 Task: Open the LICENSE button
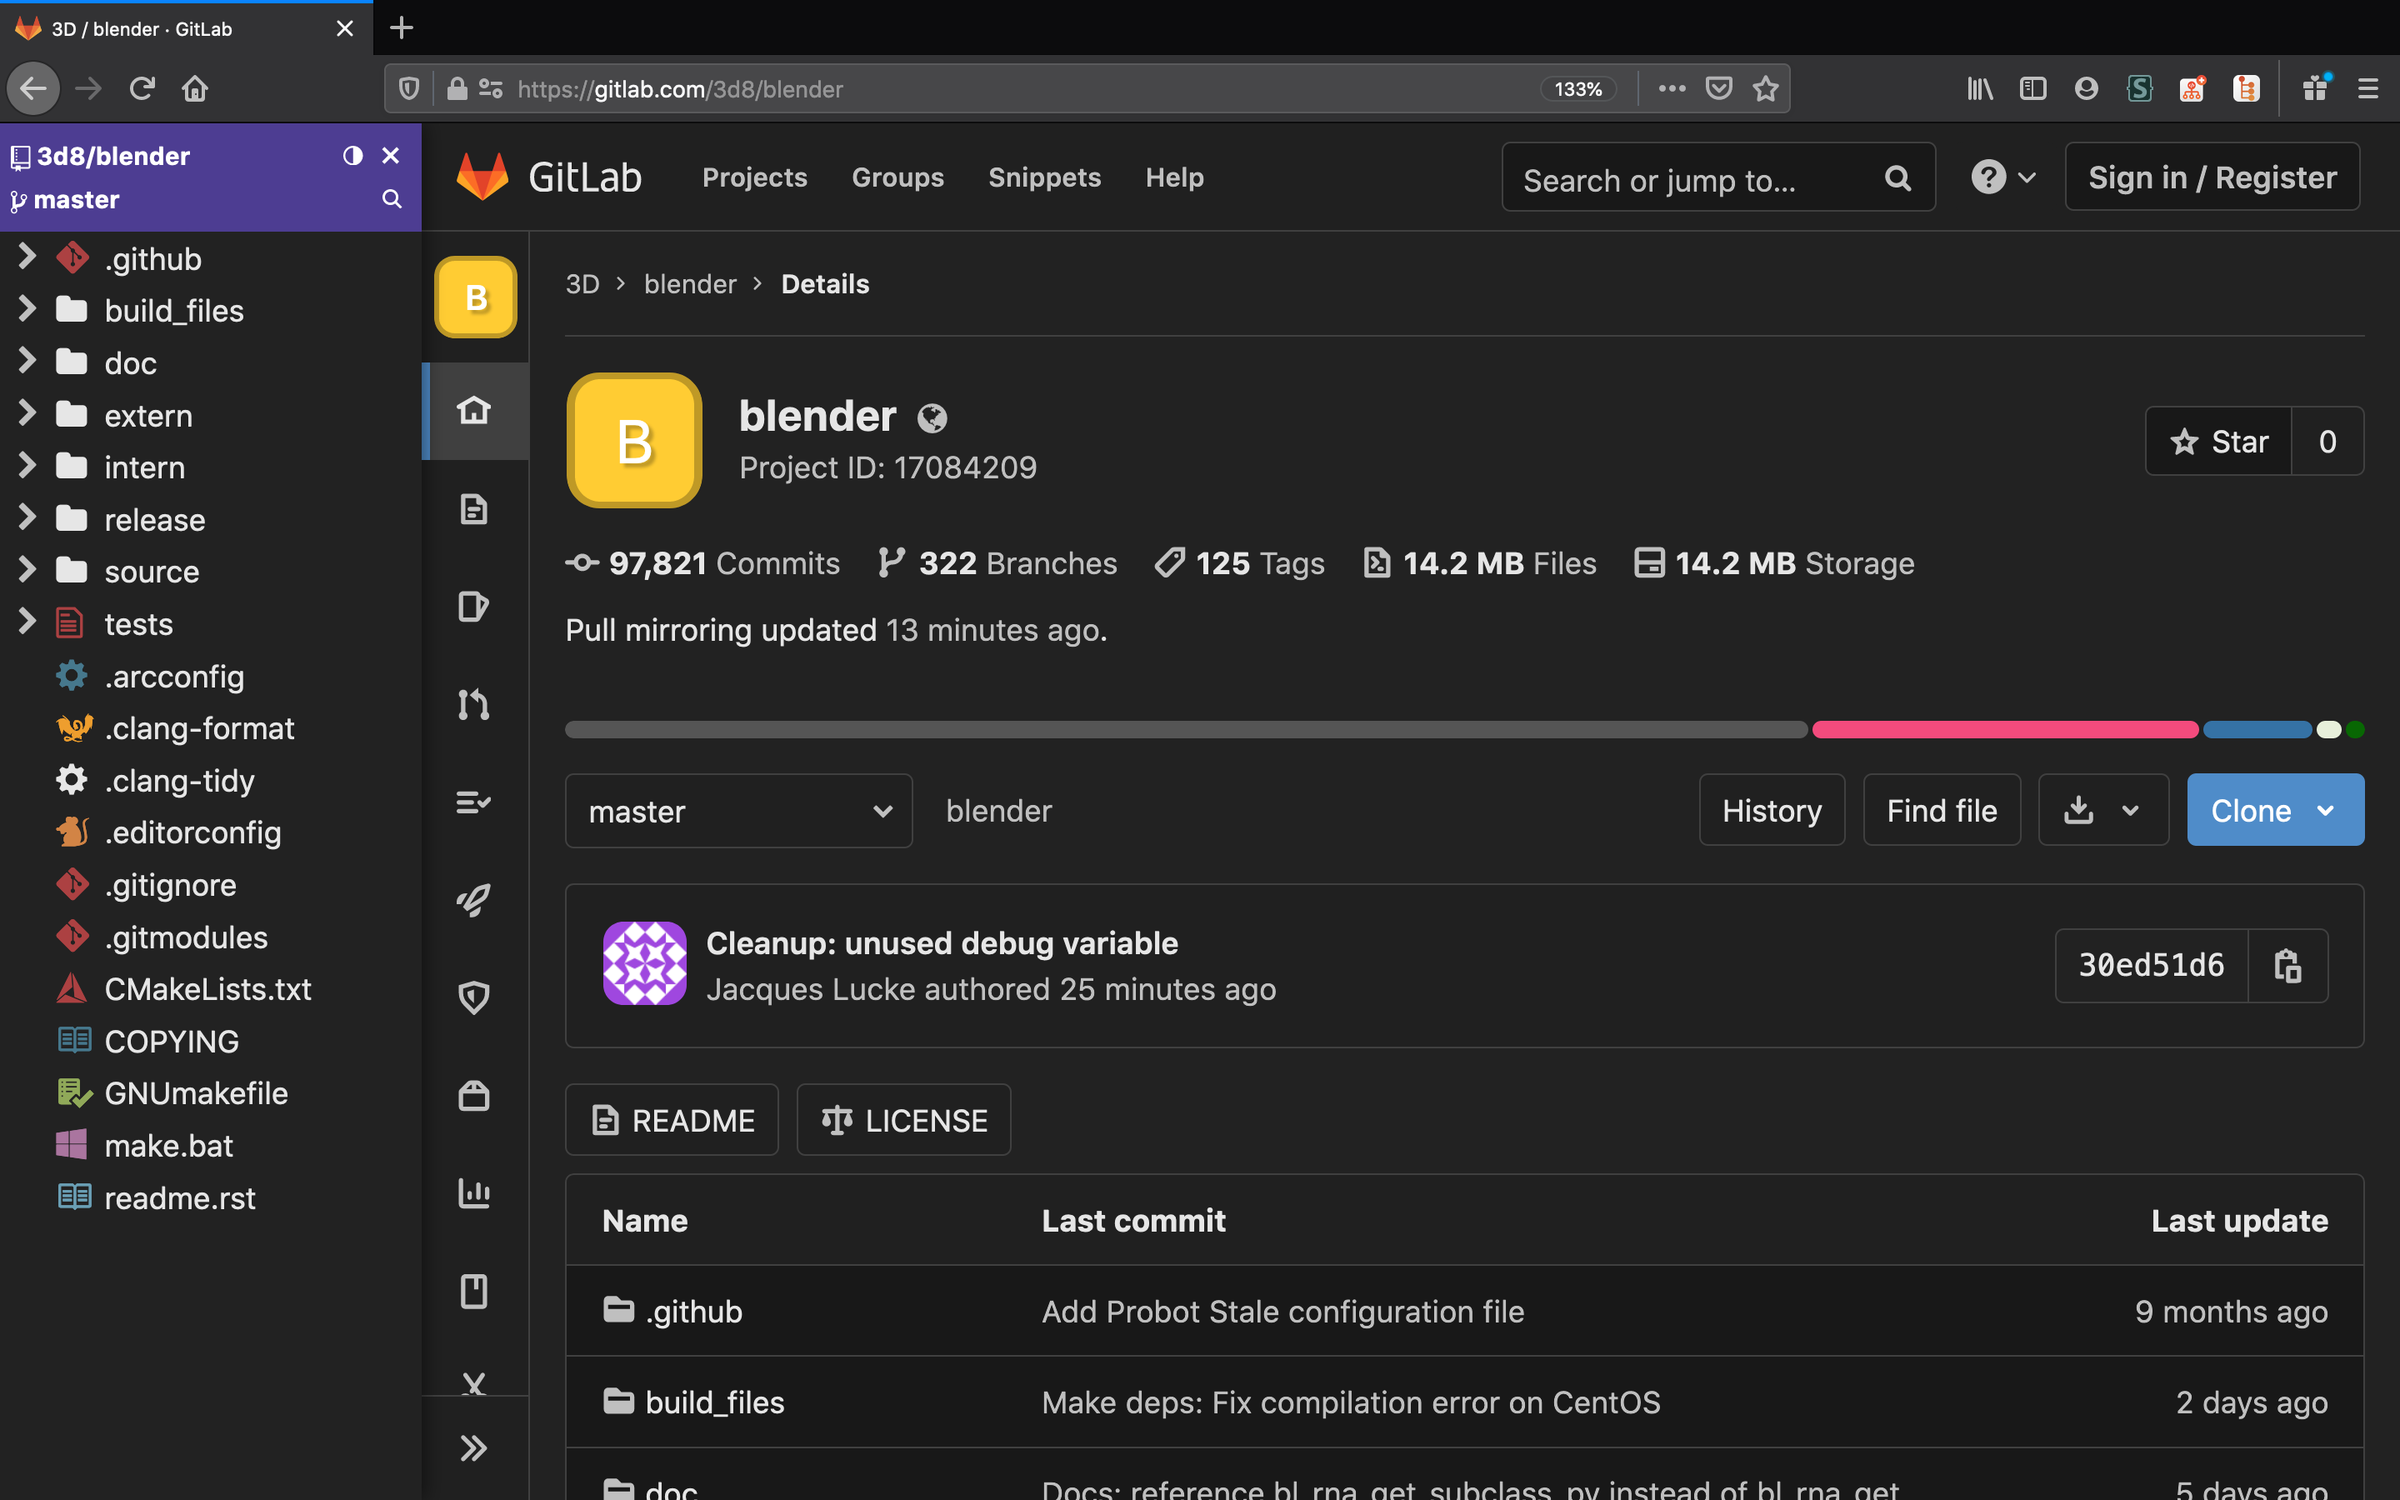[x=903, y=1120]
